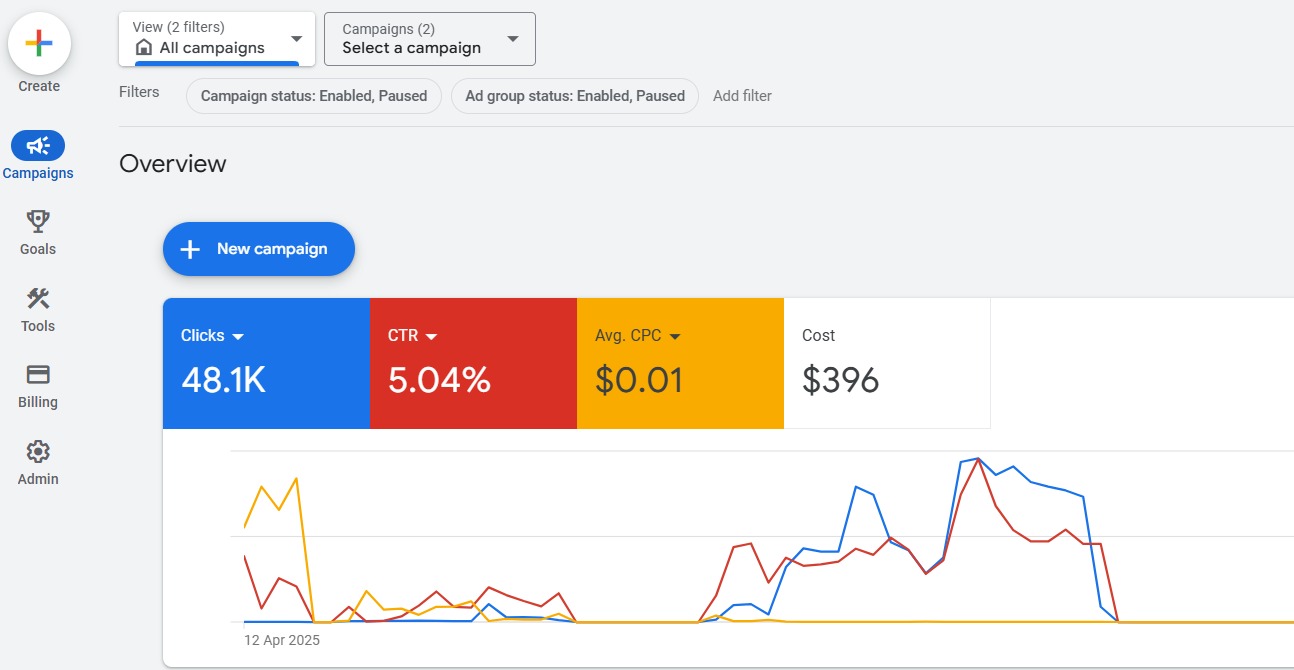Select the Cost metric card
This screenshot has width=1294, height=670.
click(x=886, y=363)
